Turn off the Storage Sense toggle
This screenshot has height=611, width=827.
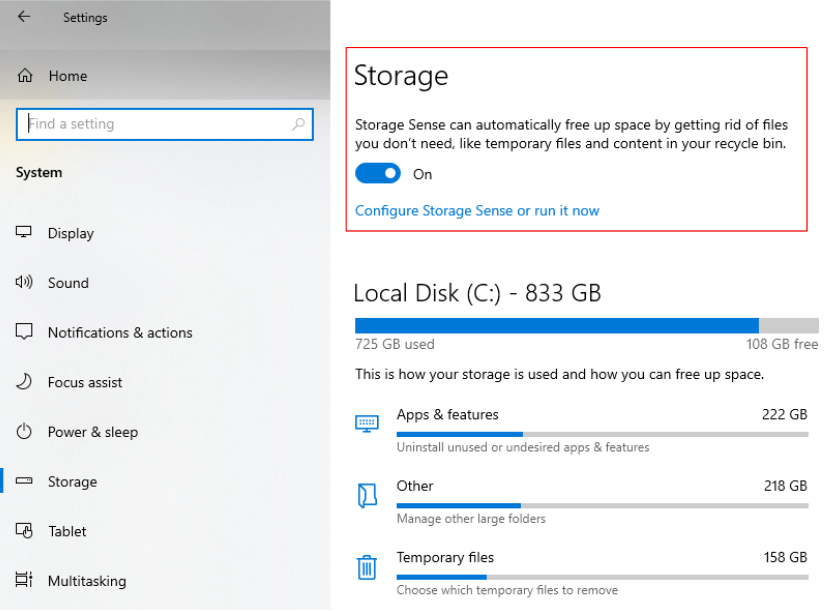[x=378, y=174]
